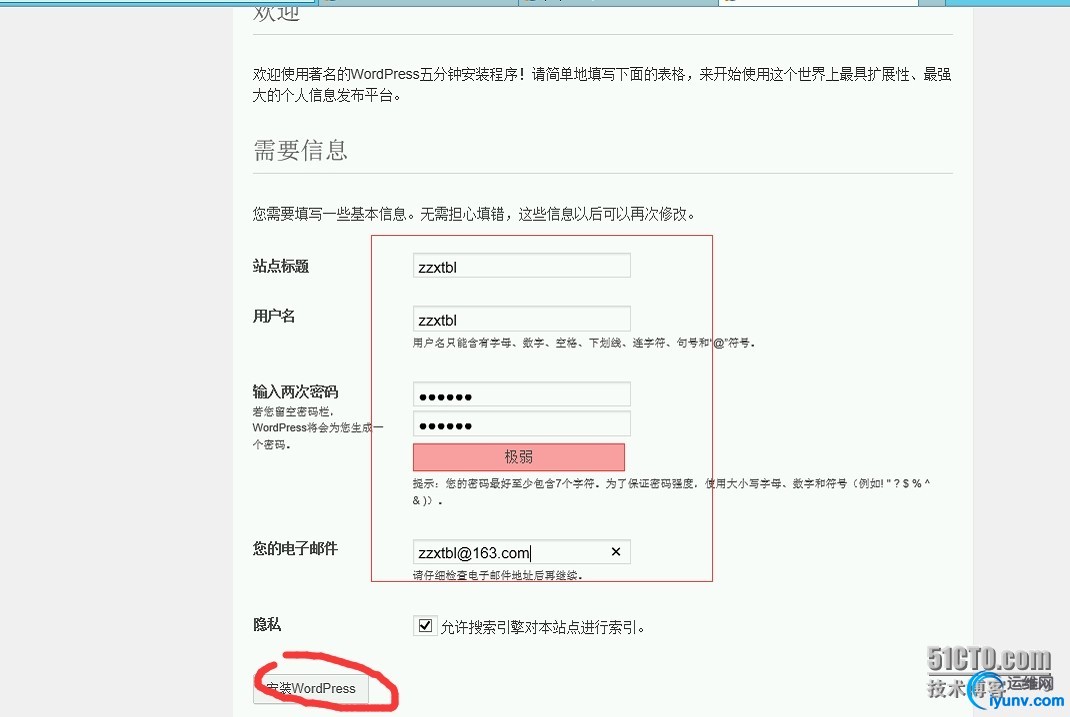Click the 请仔细检查电子邮件地址后再继续 hint

pos(497,575)
